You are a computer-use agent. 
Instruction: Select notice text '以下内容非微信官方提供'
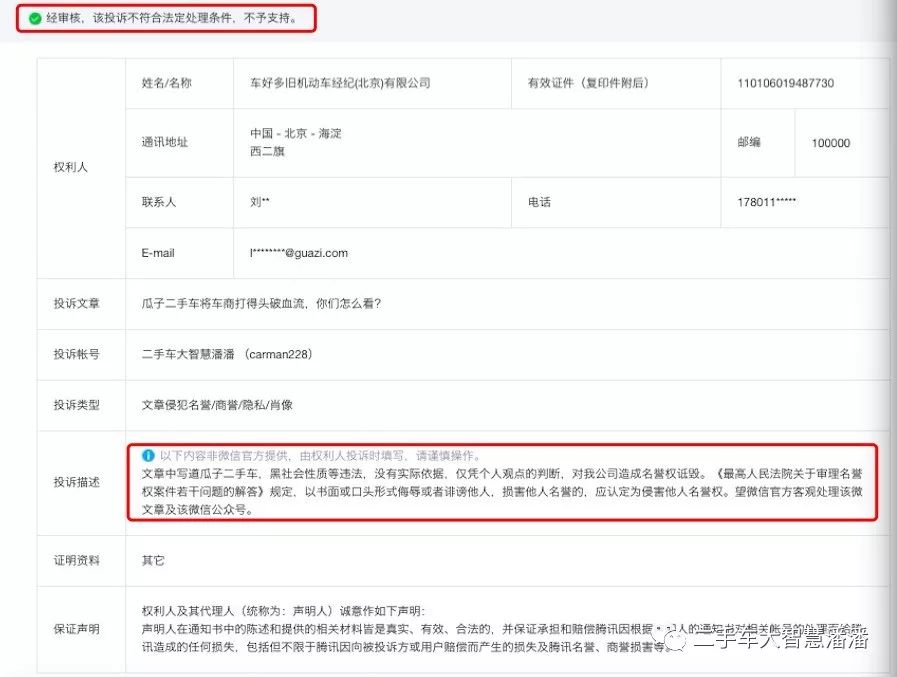(224, 456)
